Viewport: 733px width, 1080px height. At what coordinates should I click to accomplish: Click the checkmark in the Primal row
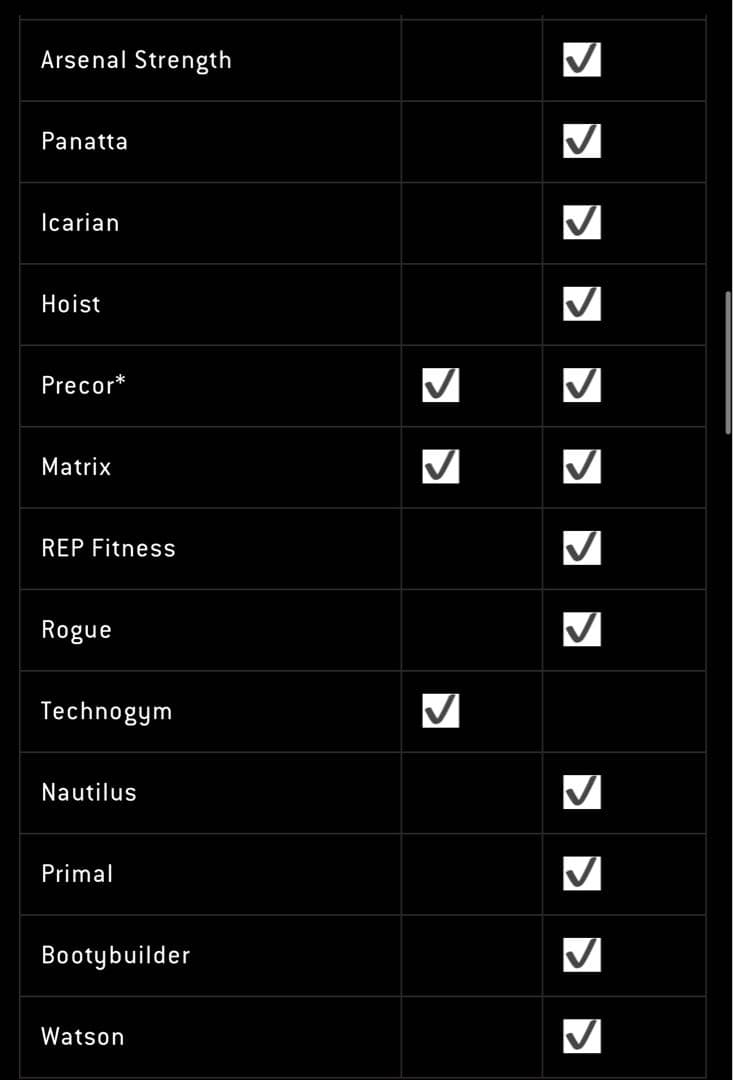pos(582,873)
